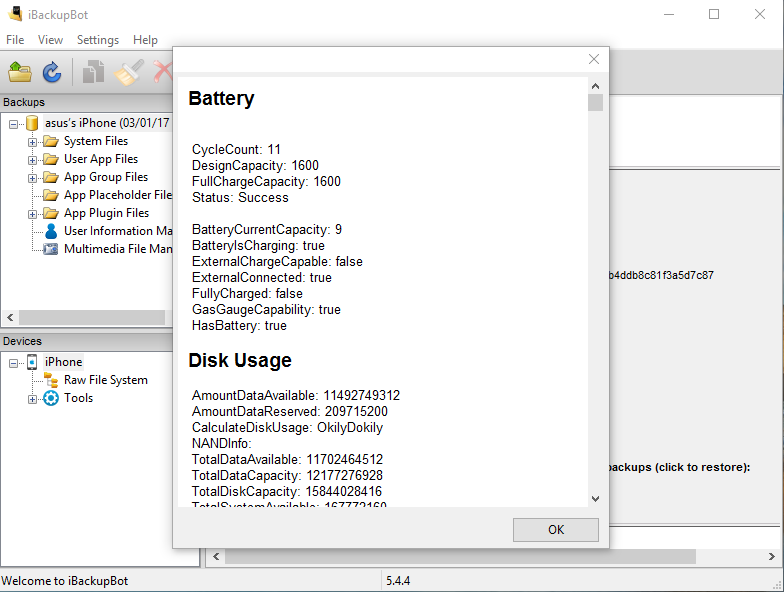Click the Tools gear icon
The height and width of the screenshot is (592, 784).
[50, 398]
